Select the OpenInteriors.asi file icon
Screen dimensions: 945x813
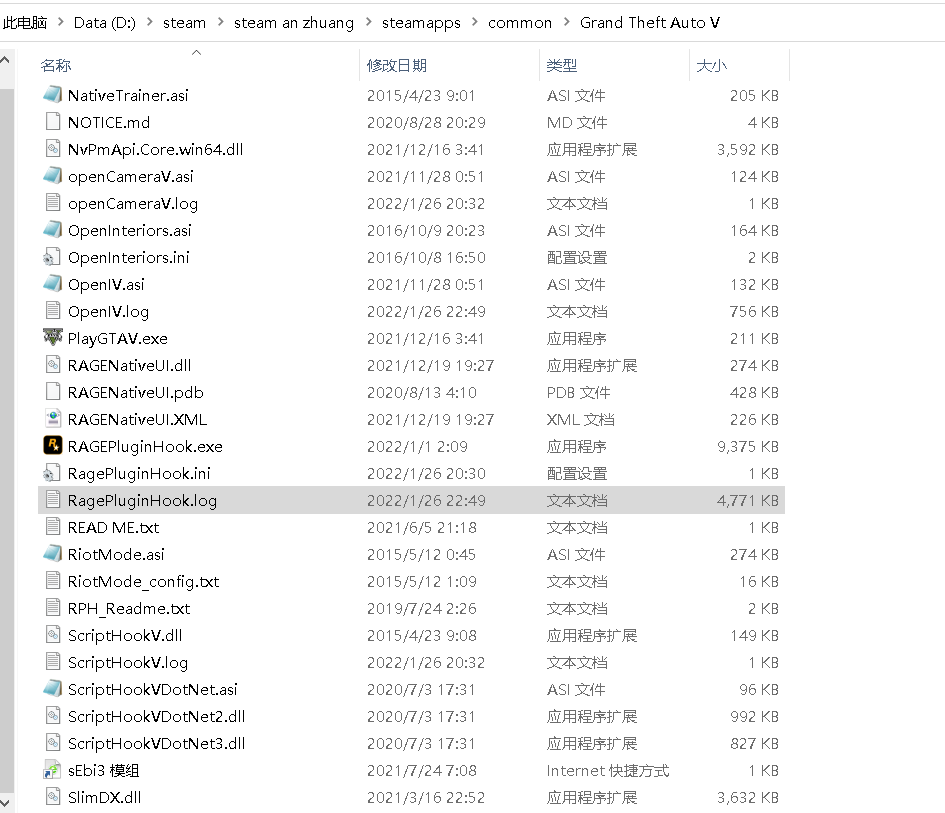52,230
